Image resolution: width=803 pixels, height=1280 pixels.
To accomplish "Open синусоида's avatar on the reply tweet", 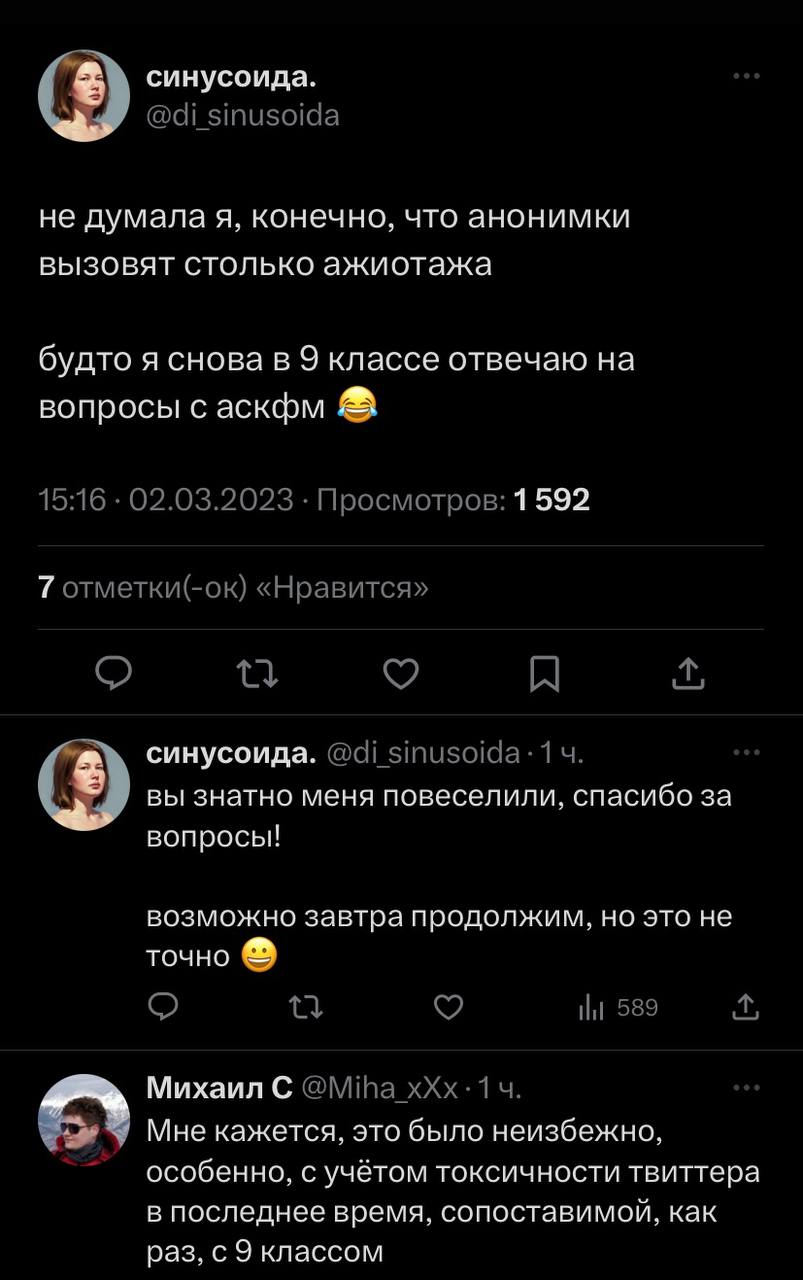I will click(84, 785).
